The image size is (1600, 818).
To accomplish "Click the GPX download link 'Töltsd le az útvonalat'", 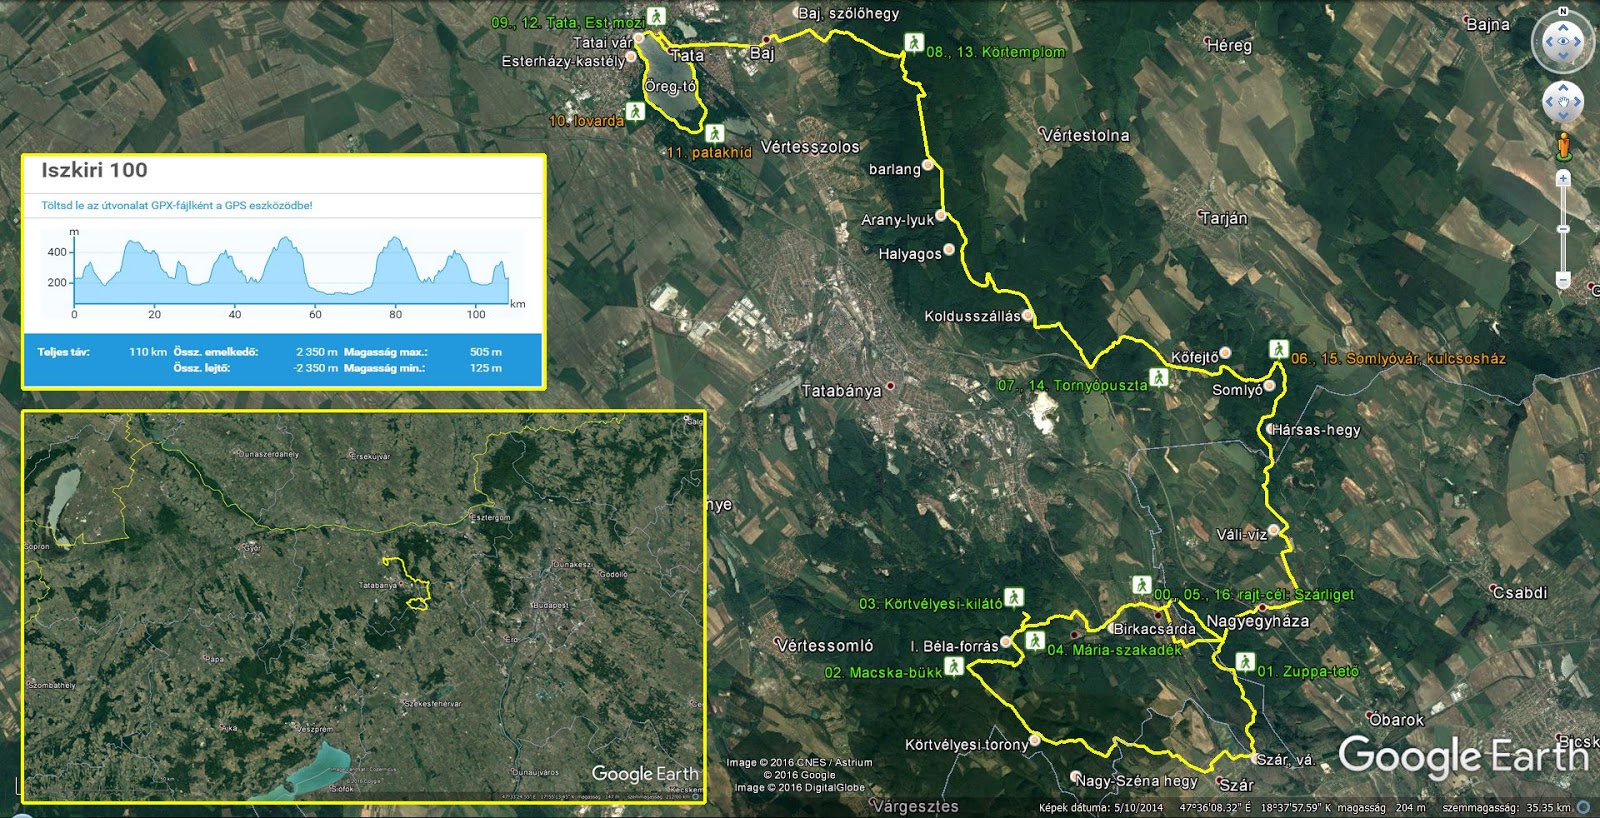I will coord(176,205).
